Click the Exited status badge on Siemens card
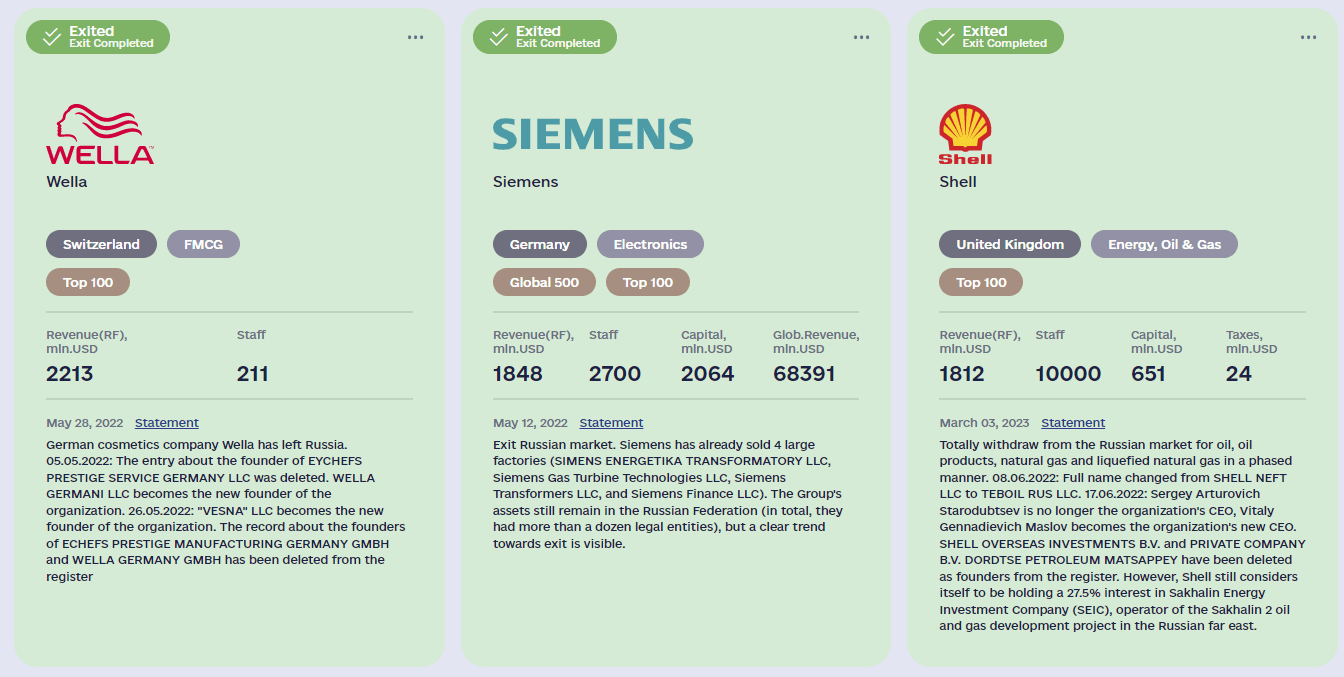Image resolution: width=1344 pixels, height=677 pixels. point(545,37)
